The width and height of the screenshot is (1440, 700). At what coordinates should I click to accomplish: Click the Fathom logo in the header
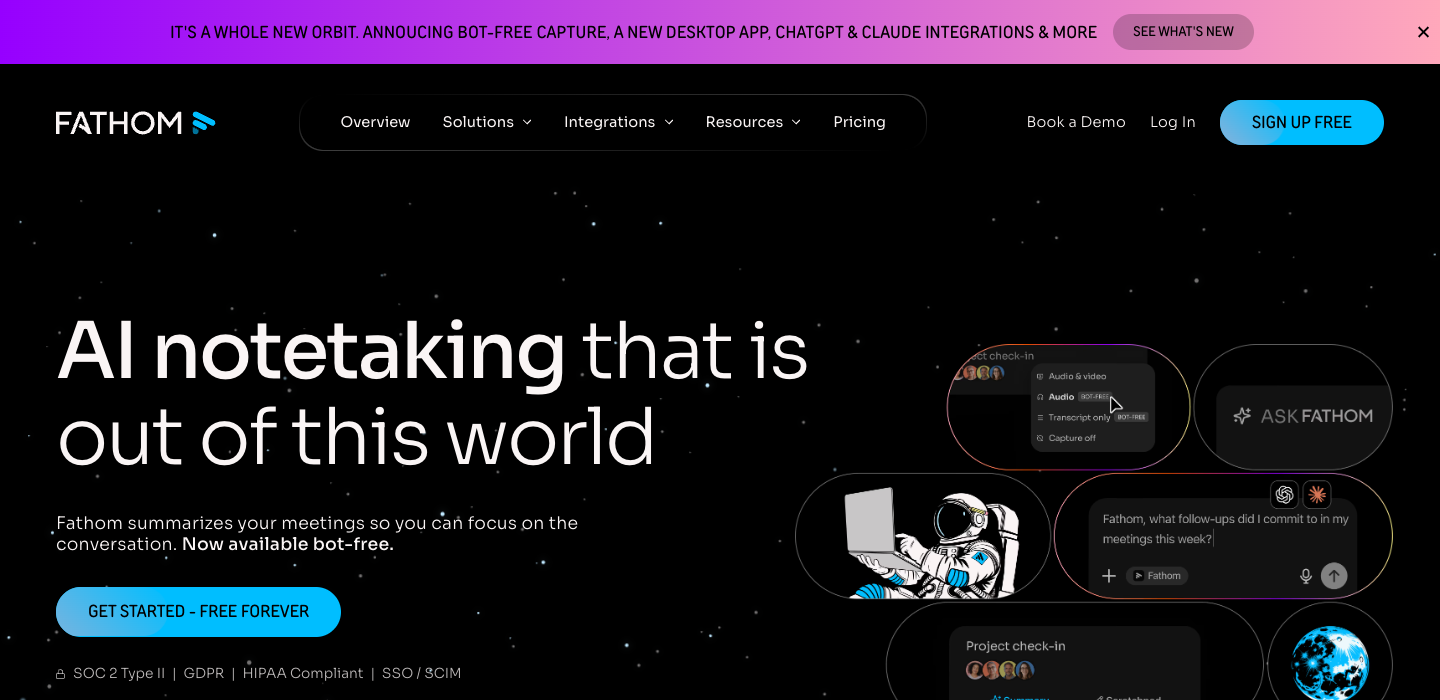(x=136, y=122)
